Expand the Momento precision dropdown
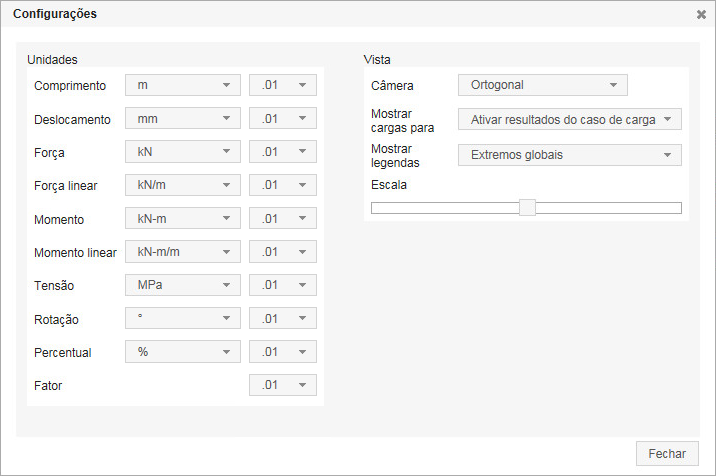Screen dimensions: 716x476 coord(283,219)
